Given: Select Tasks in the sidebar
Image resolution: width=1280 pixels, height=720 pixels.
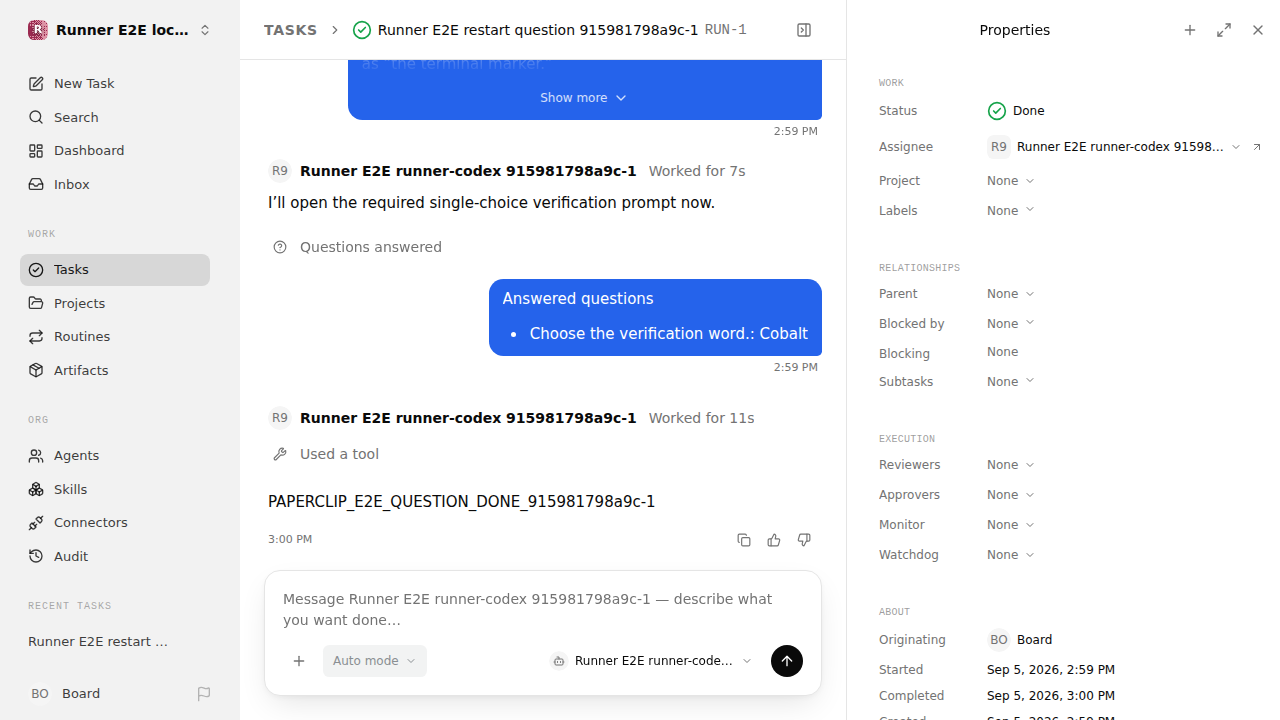Looking at the screenshot, I should tap(115, 269).
